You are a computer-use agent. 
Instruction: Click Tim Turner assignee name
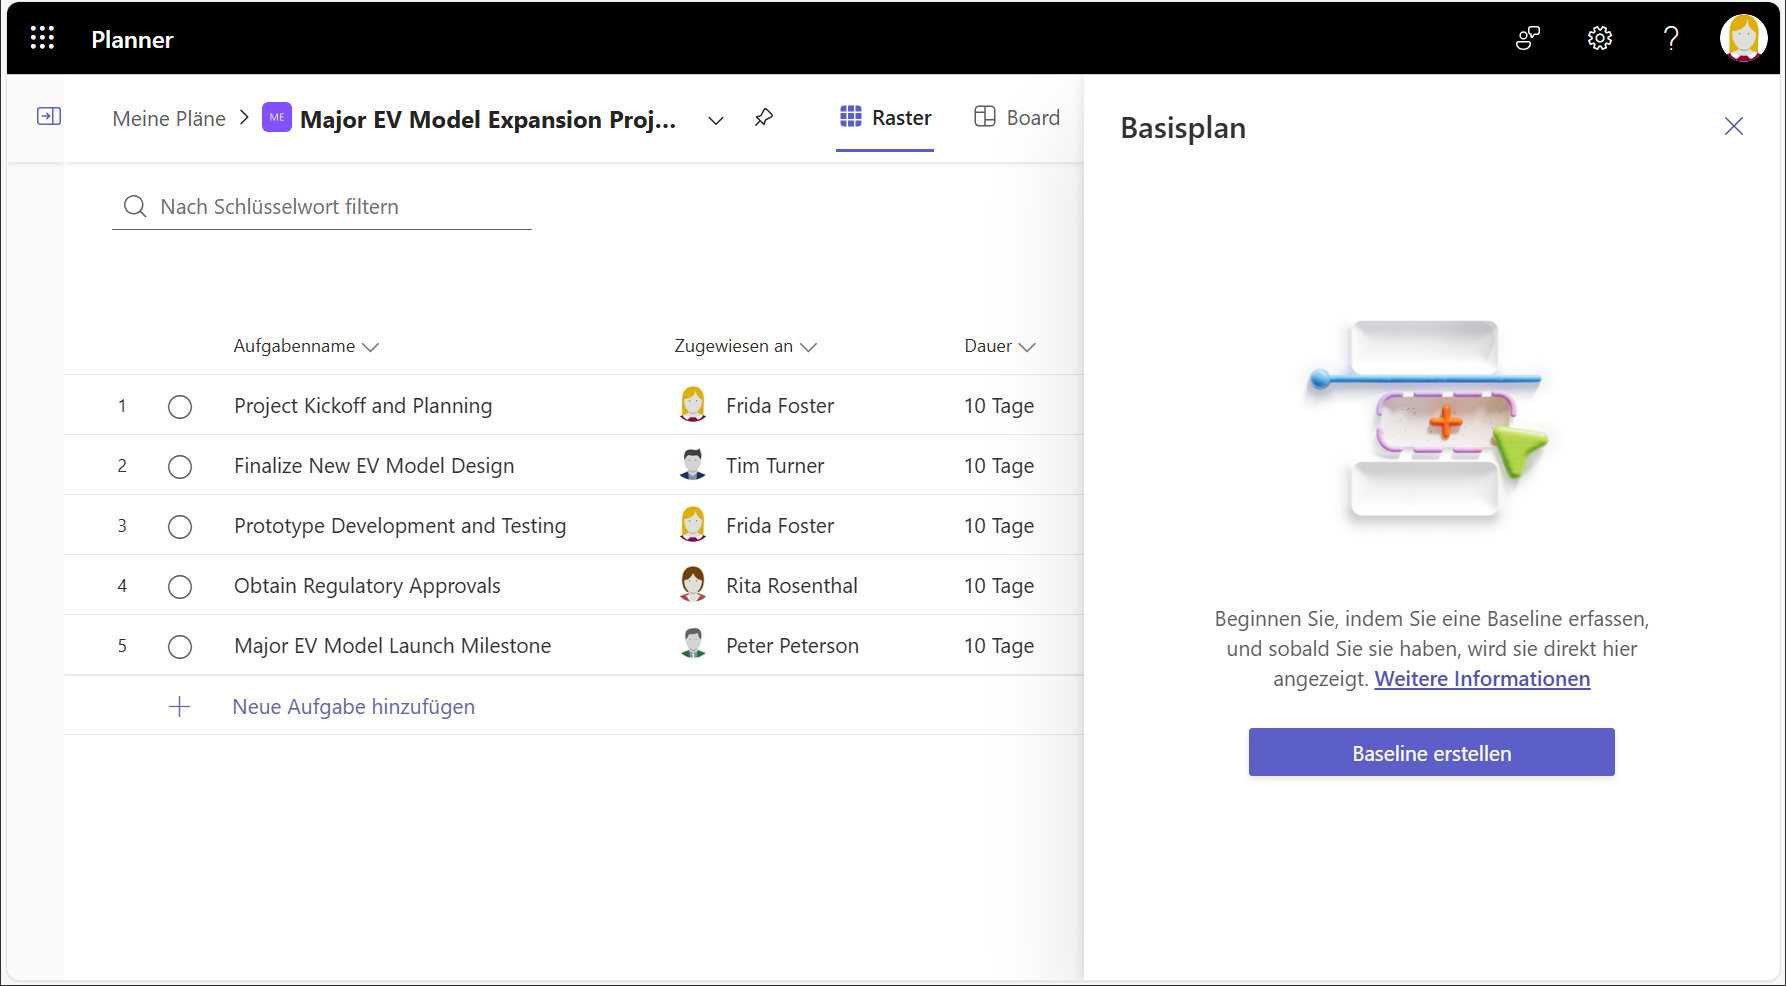pos(775,466)
